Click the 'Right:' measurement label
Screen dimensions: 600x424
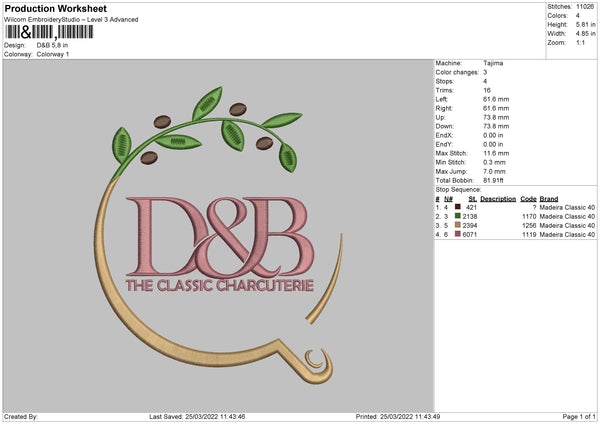444,108
